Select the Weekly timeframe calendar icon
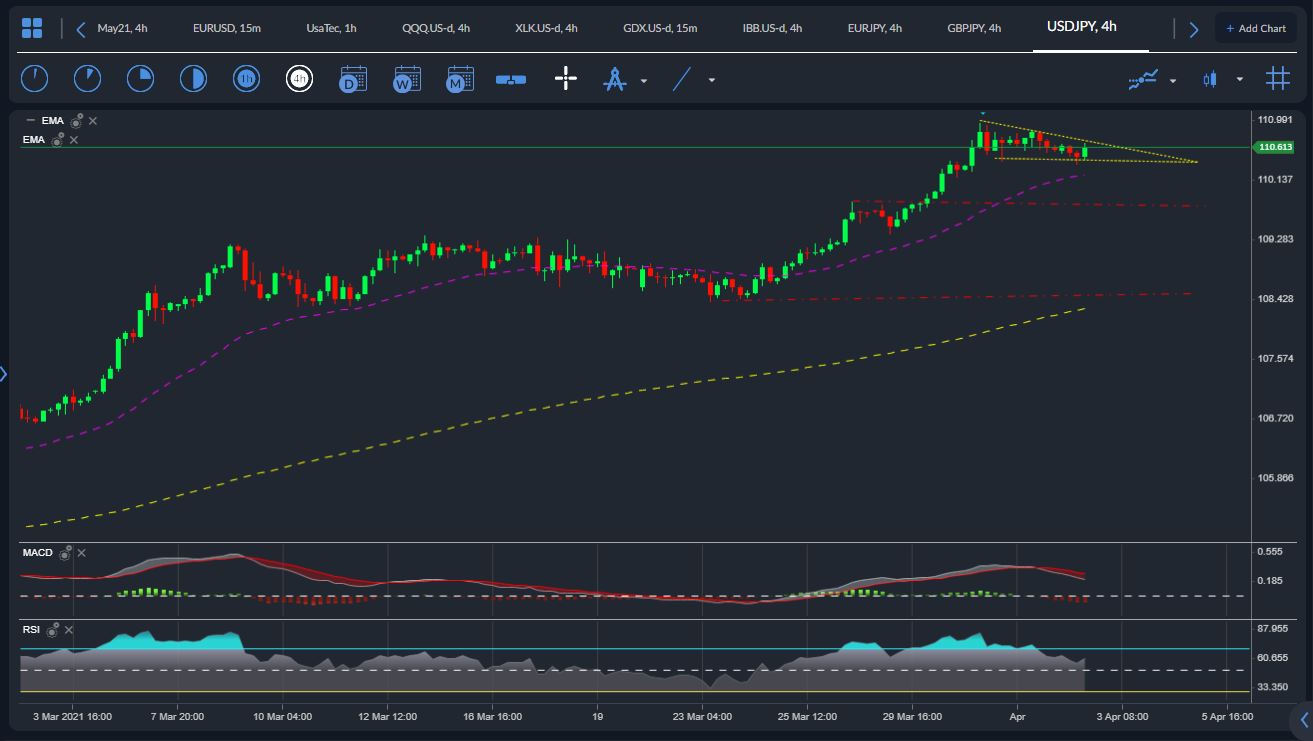The height and width of the screenshot is (741, 1313). pyautogui.click(x=405, y=78)
